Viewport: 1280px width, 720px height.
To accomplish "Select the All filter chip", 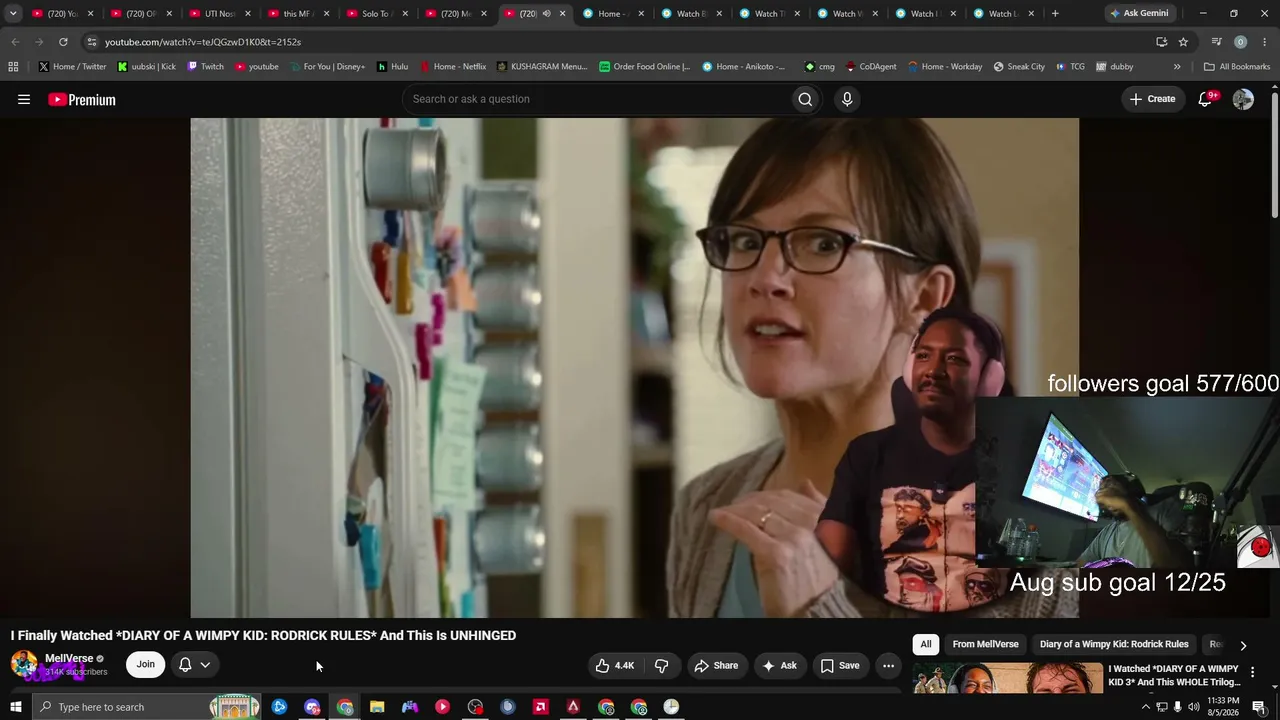I will click(x=926, y=644).
